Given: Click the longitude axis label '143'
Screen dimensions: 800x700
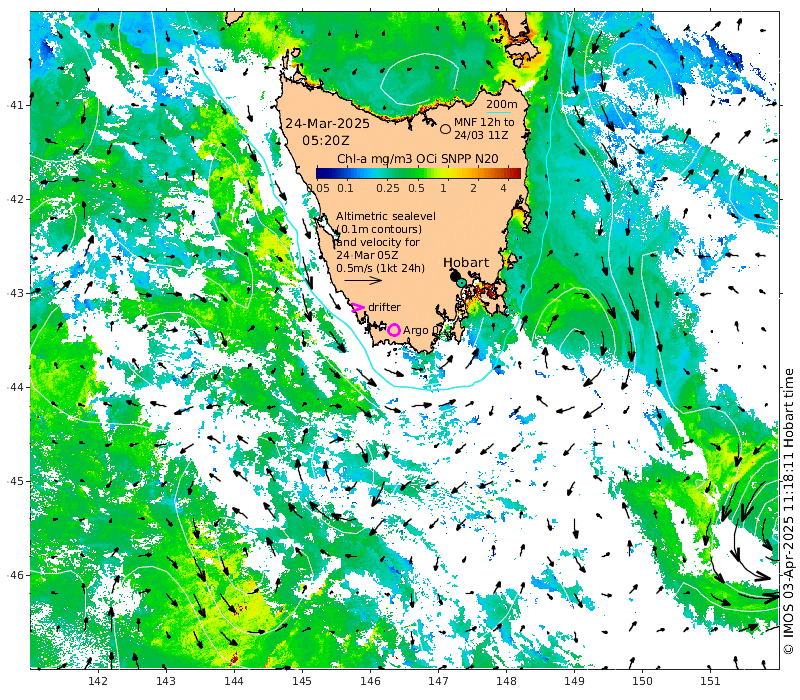Looking at the screenshot, I should pyautogui.click(x=166, y=681).
